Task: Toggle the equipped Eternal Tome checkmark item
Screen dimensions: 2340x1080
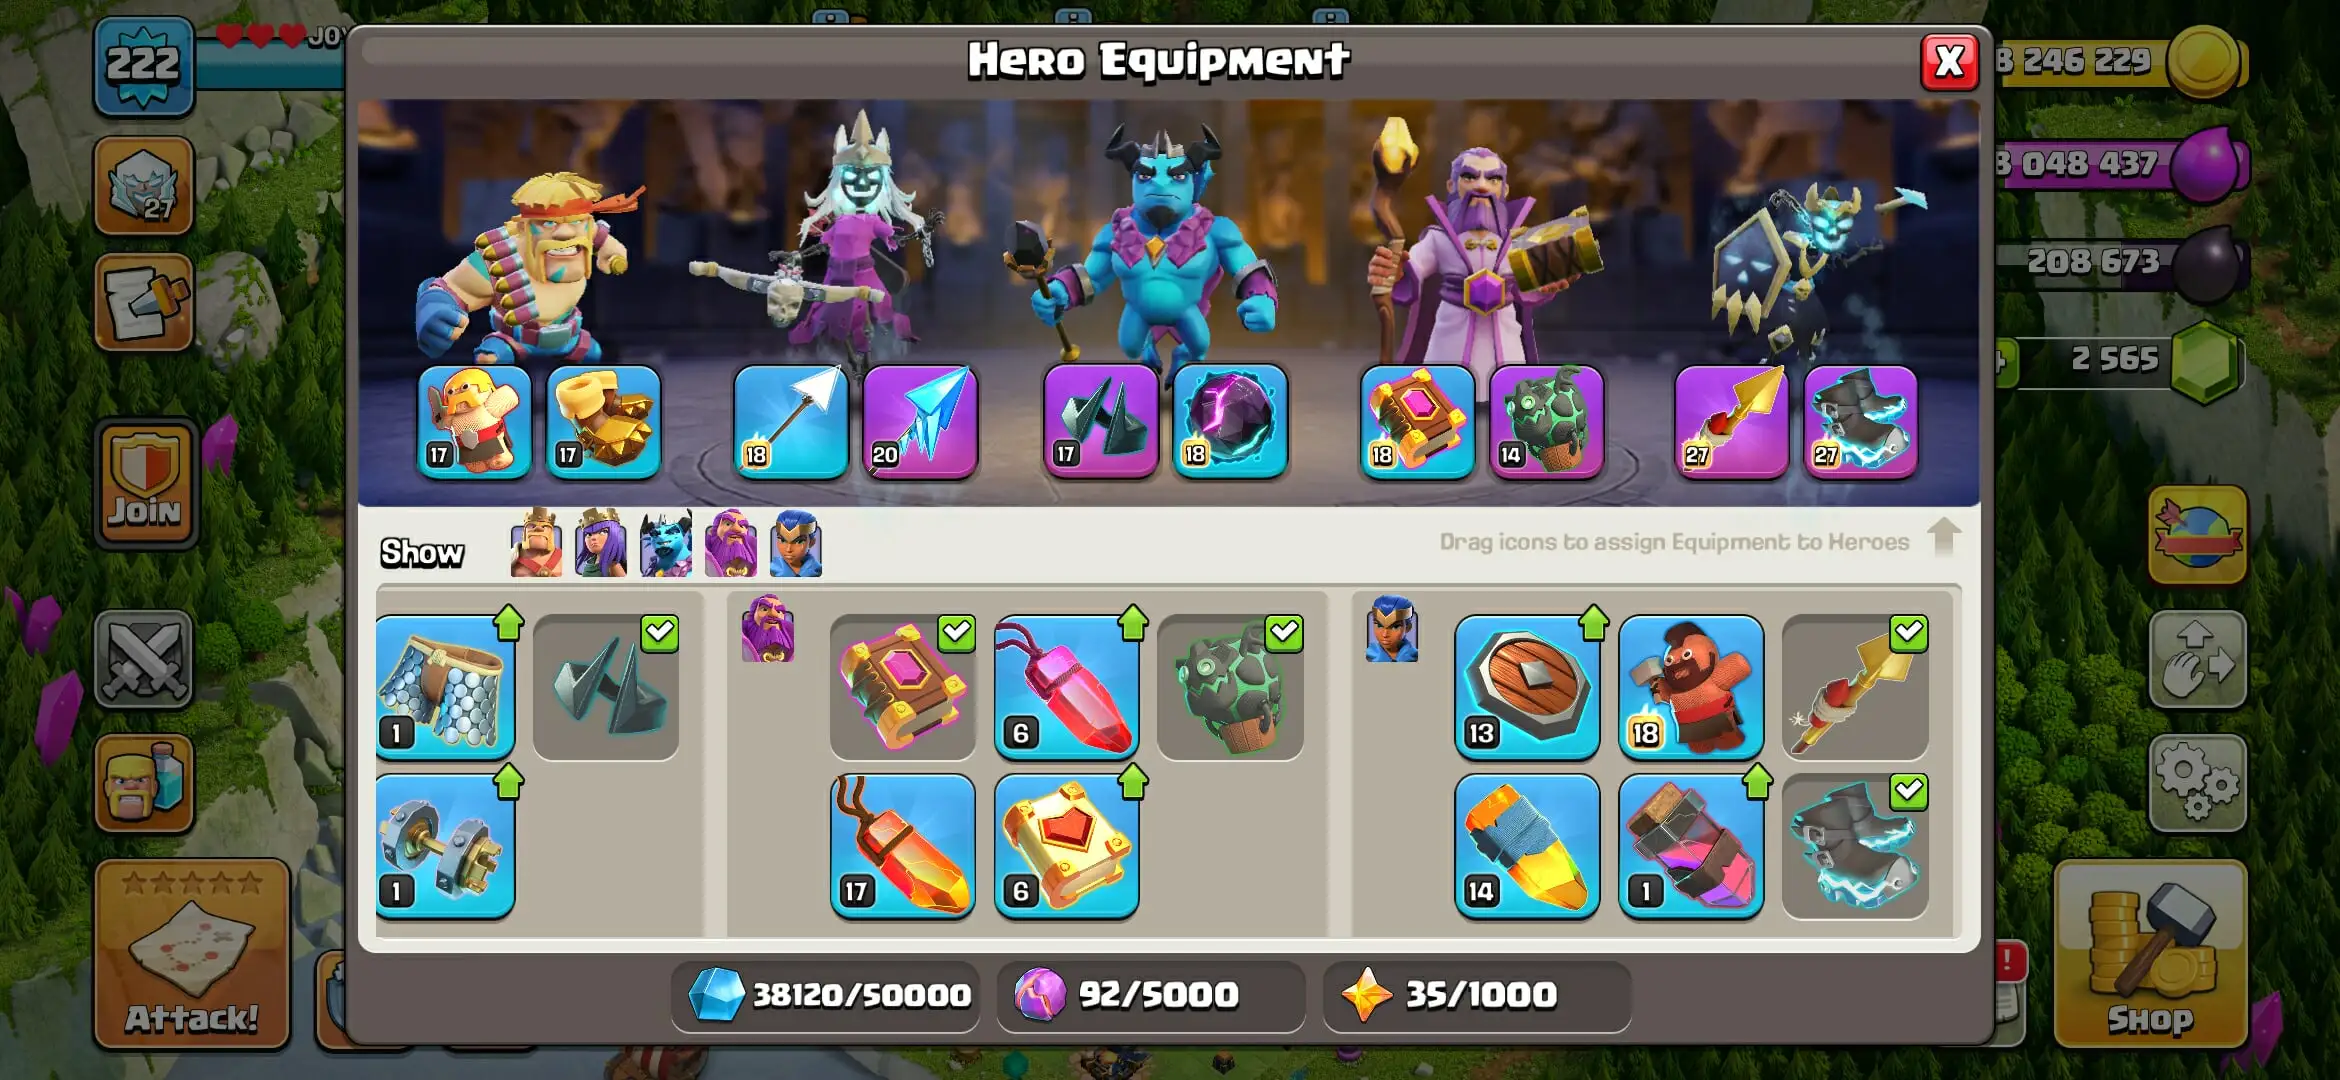Action: (903, 687)
